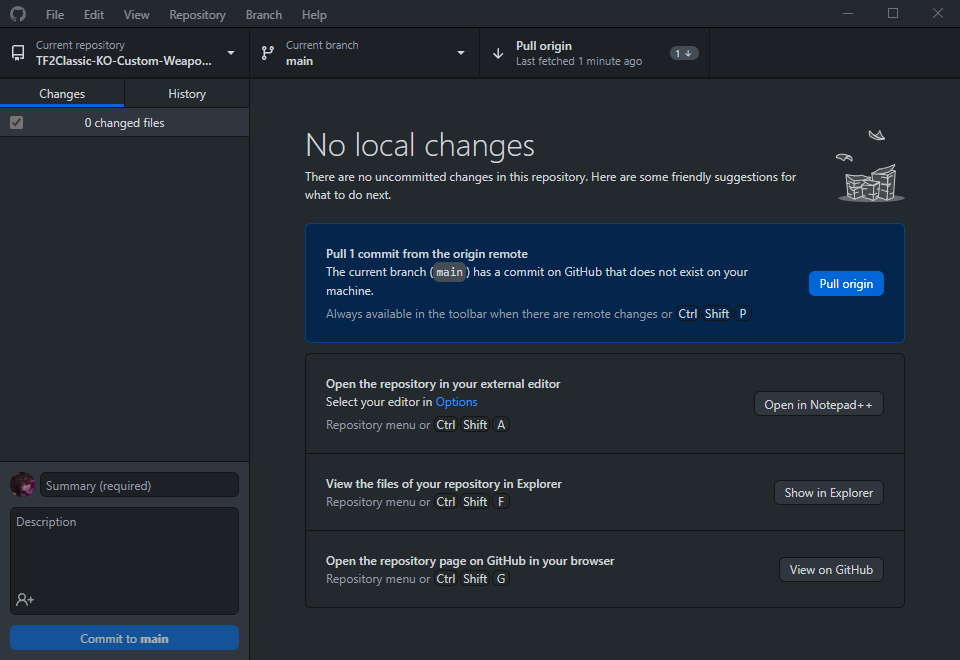
Task: Click the Description text area
Action: (x=124, y=560)
